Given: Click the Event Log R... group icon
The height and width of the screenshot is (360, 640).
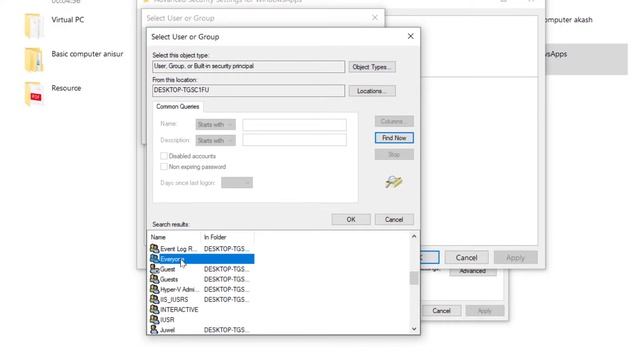Looking at the screenshot, I should click(x=154, y=248).
